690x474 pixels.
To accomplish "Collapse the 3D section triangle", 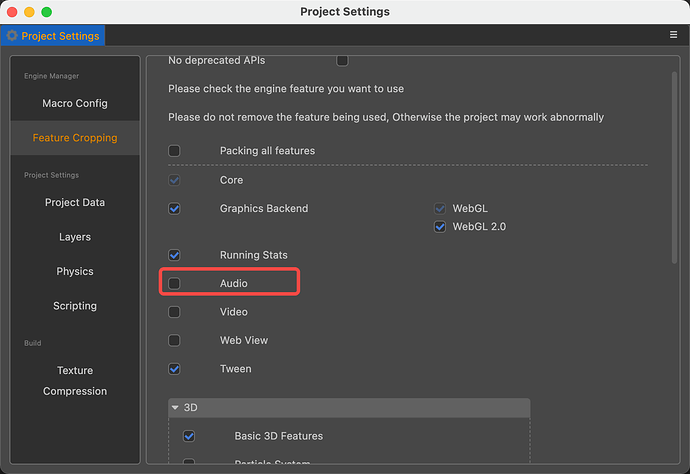I will click(x=176, y=408).
